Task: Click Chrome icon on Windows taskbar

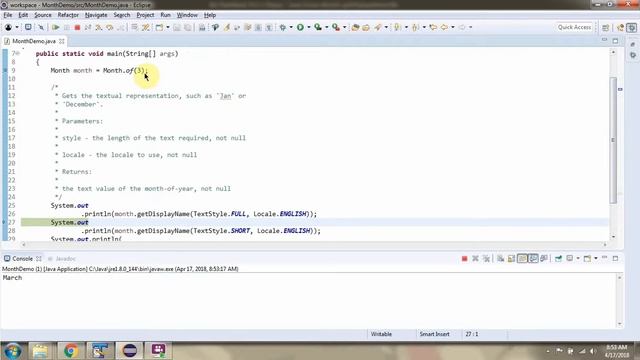Action: pyautogui.click(x=71, y=351)
